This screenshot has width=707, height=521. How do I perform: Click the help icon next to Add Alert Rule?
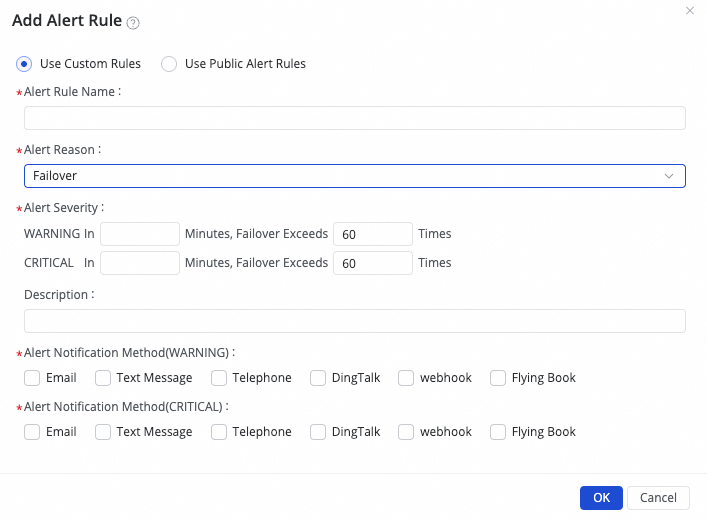tap(133, 23)
